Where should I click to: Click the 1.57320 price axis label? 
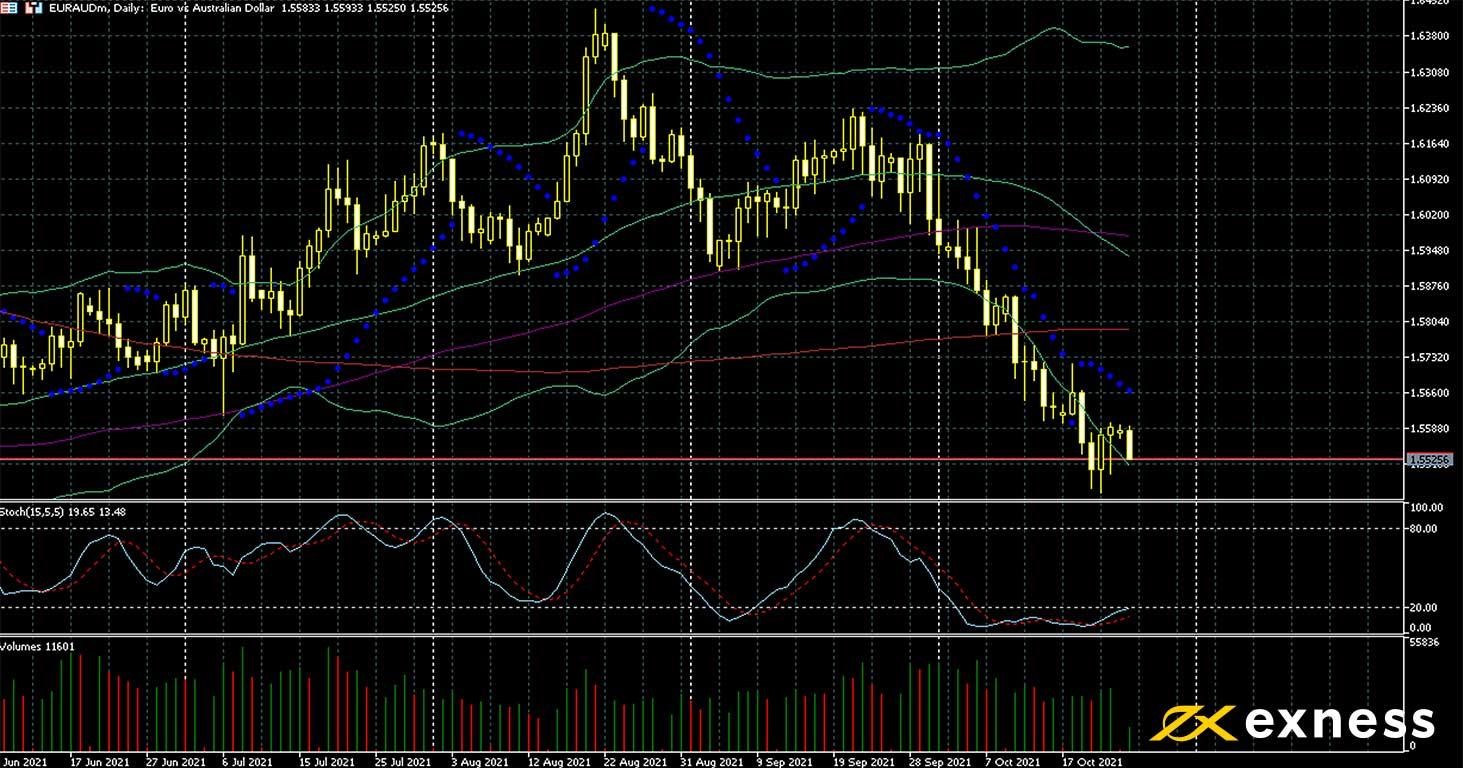(x=1428, y=357)
